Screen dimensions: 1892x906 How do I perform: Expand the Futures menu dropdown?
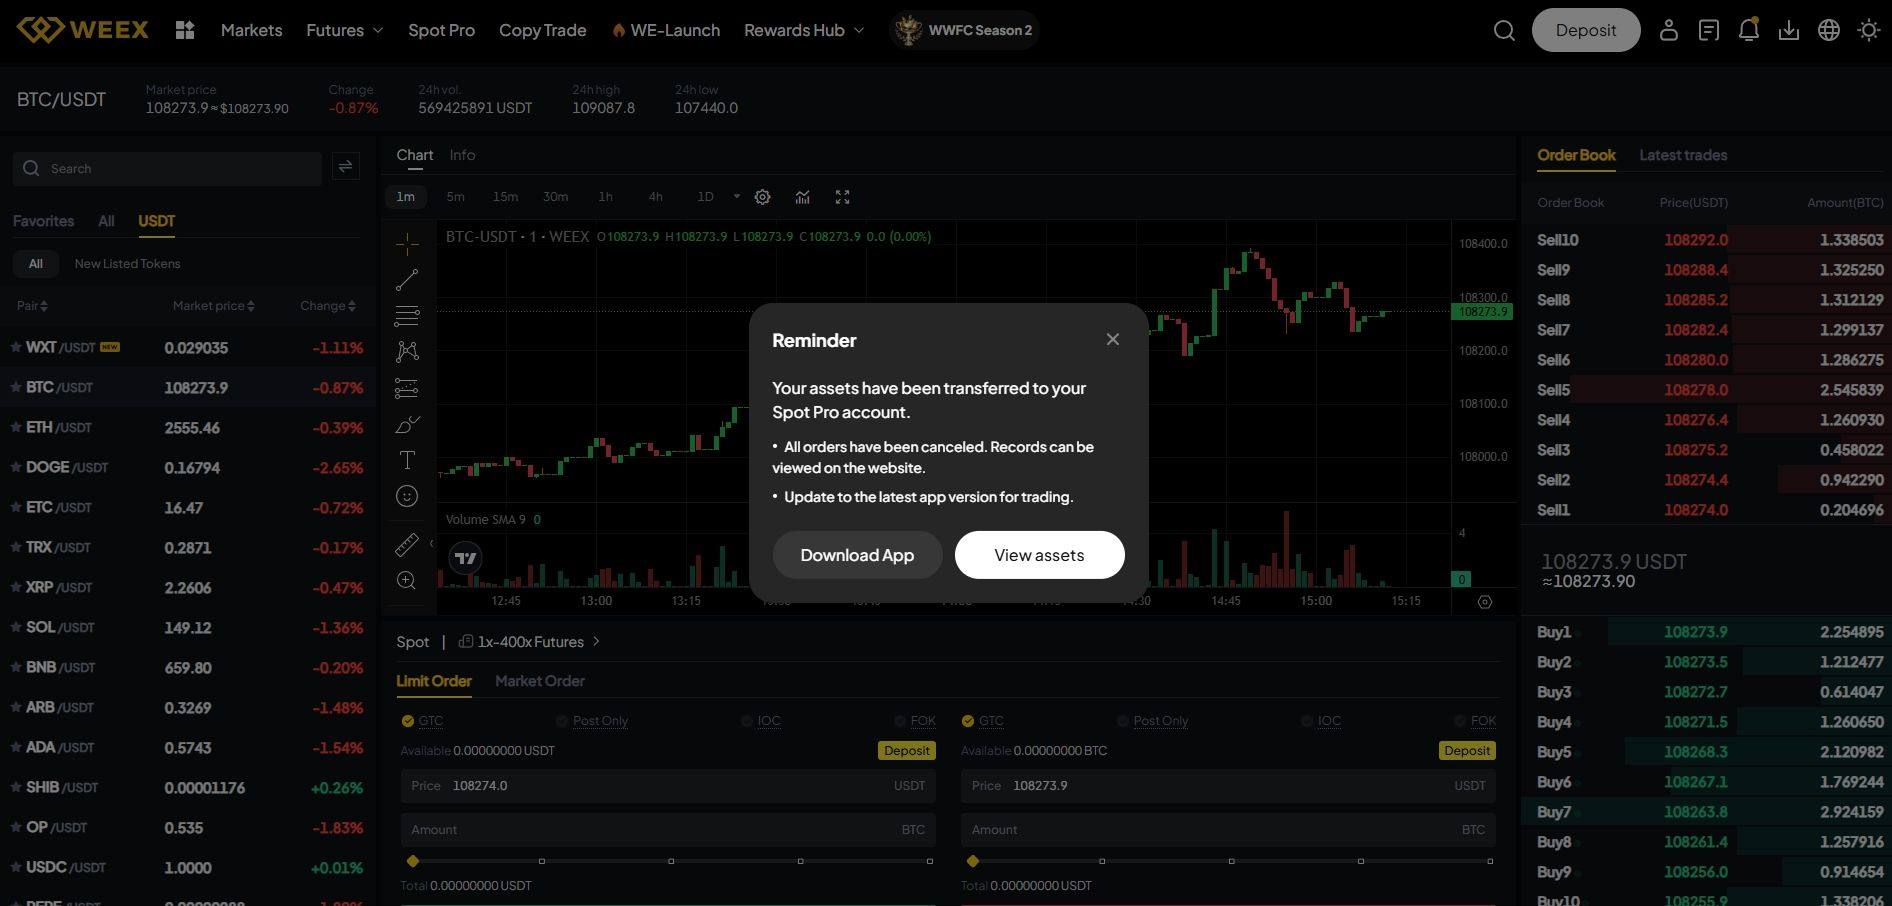(344, 30)
